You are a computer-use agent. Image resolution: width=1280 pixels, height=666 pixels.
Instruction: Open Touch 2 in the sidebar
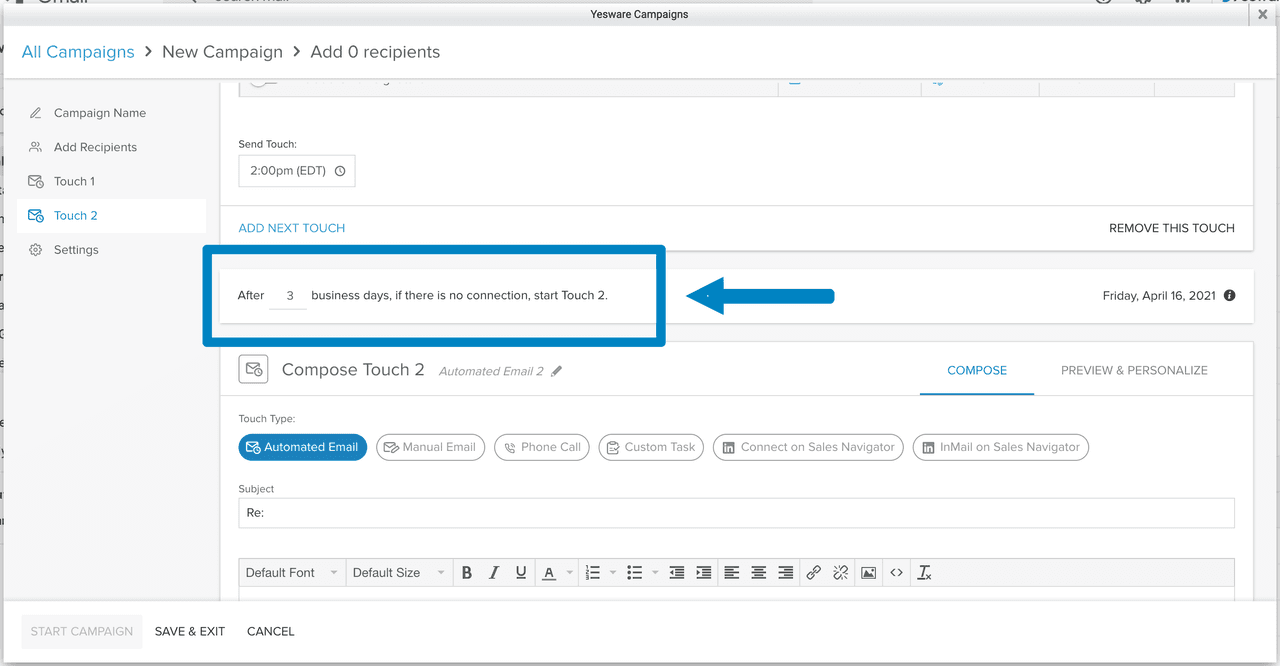click(x=111, y=216)
